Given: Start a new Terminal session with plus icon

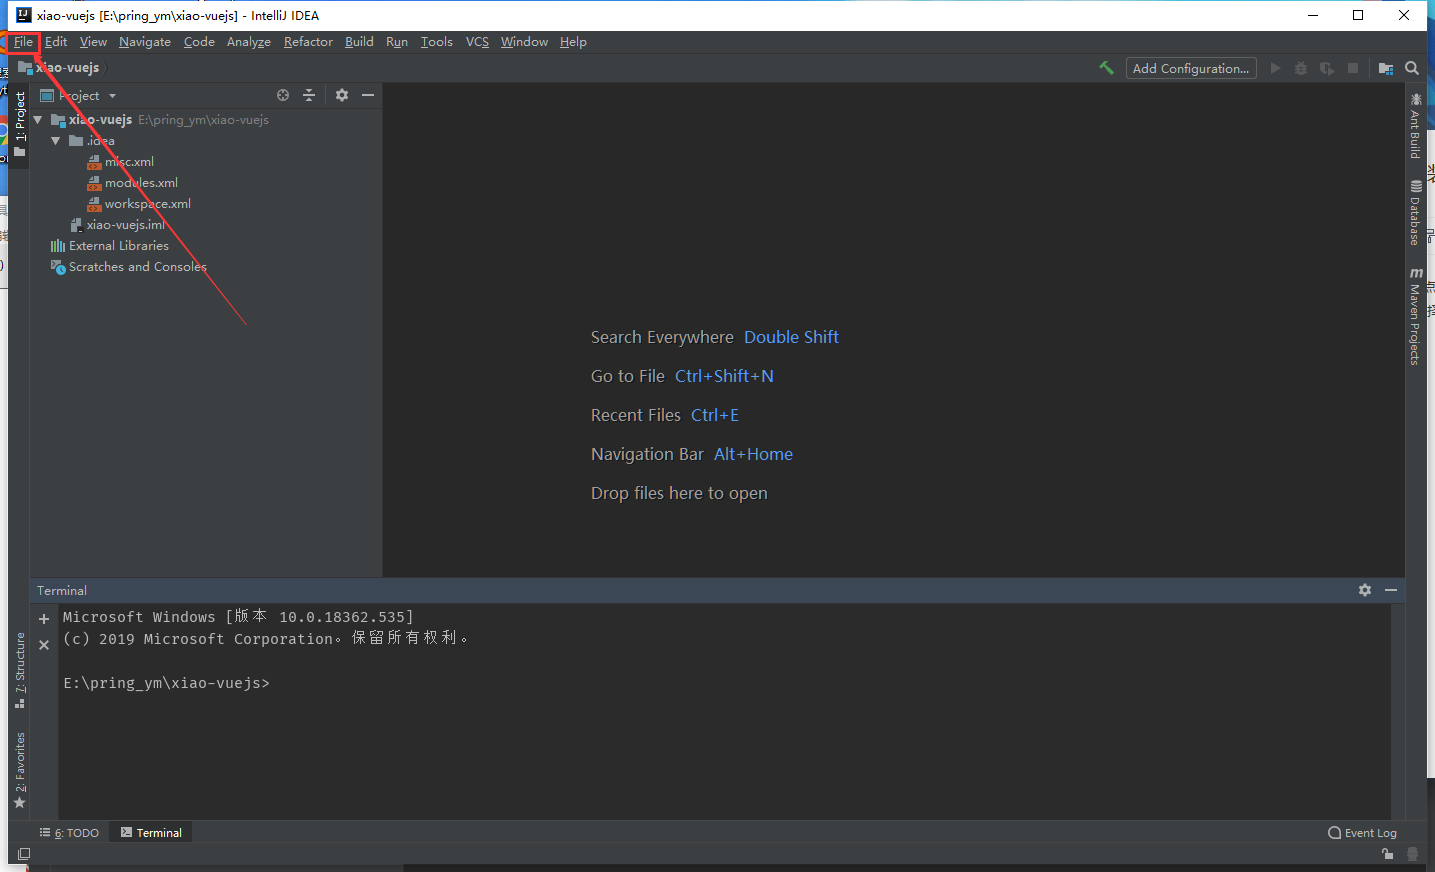Looking at the screenshot, I should point(44,618).
